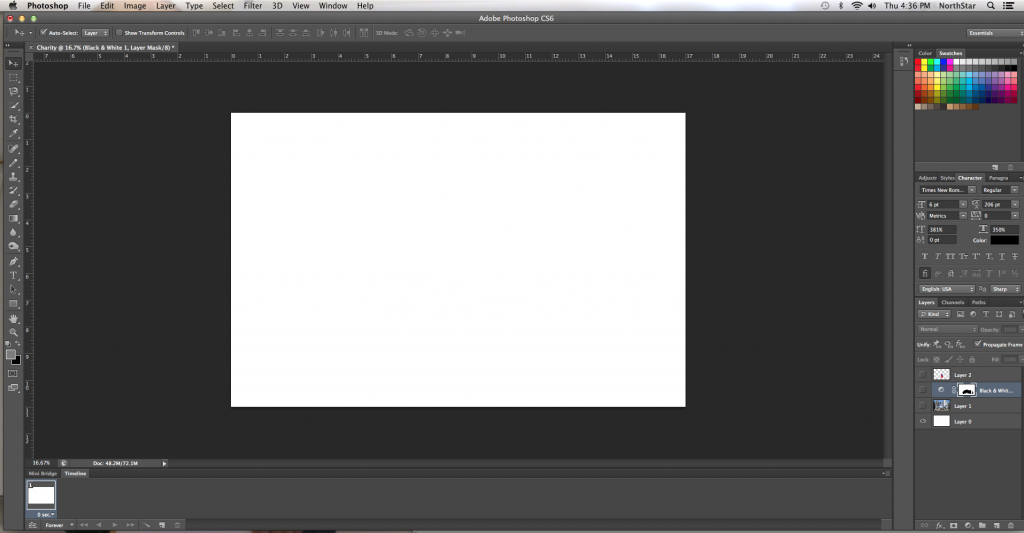Select the Path Selection tool
This screenshot has width=1024, height=533.
13,289
